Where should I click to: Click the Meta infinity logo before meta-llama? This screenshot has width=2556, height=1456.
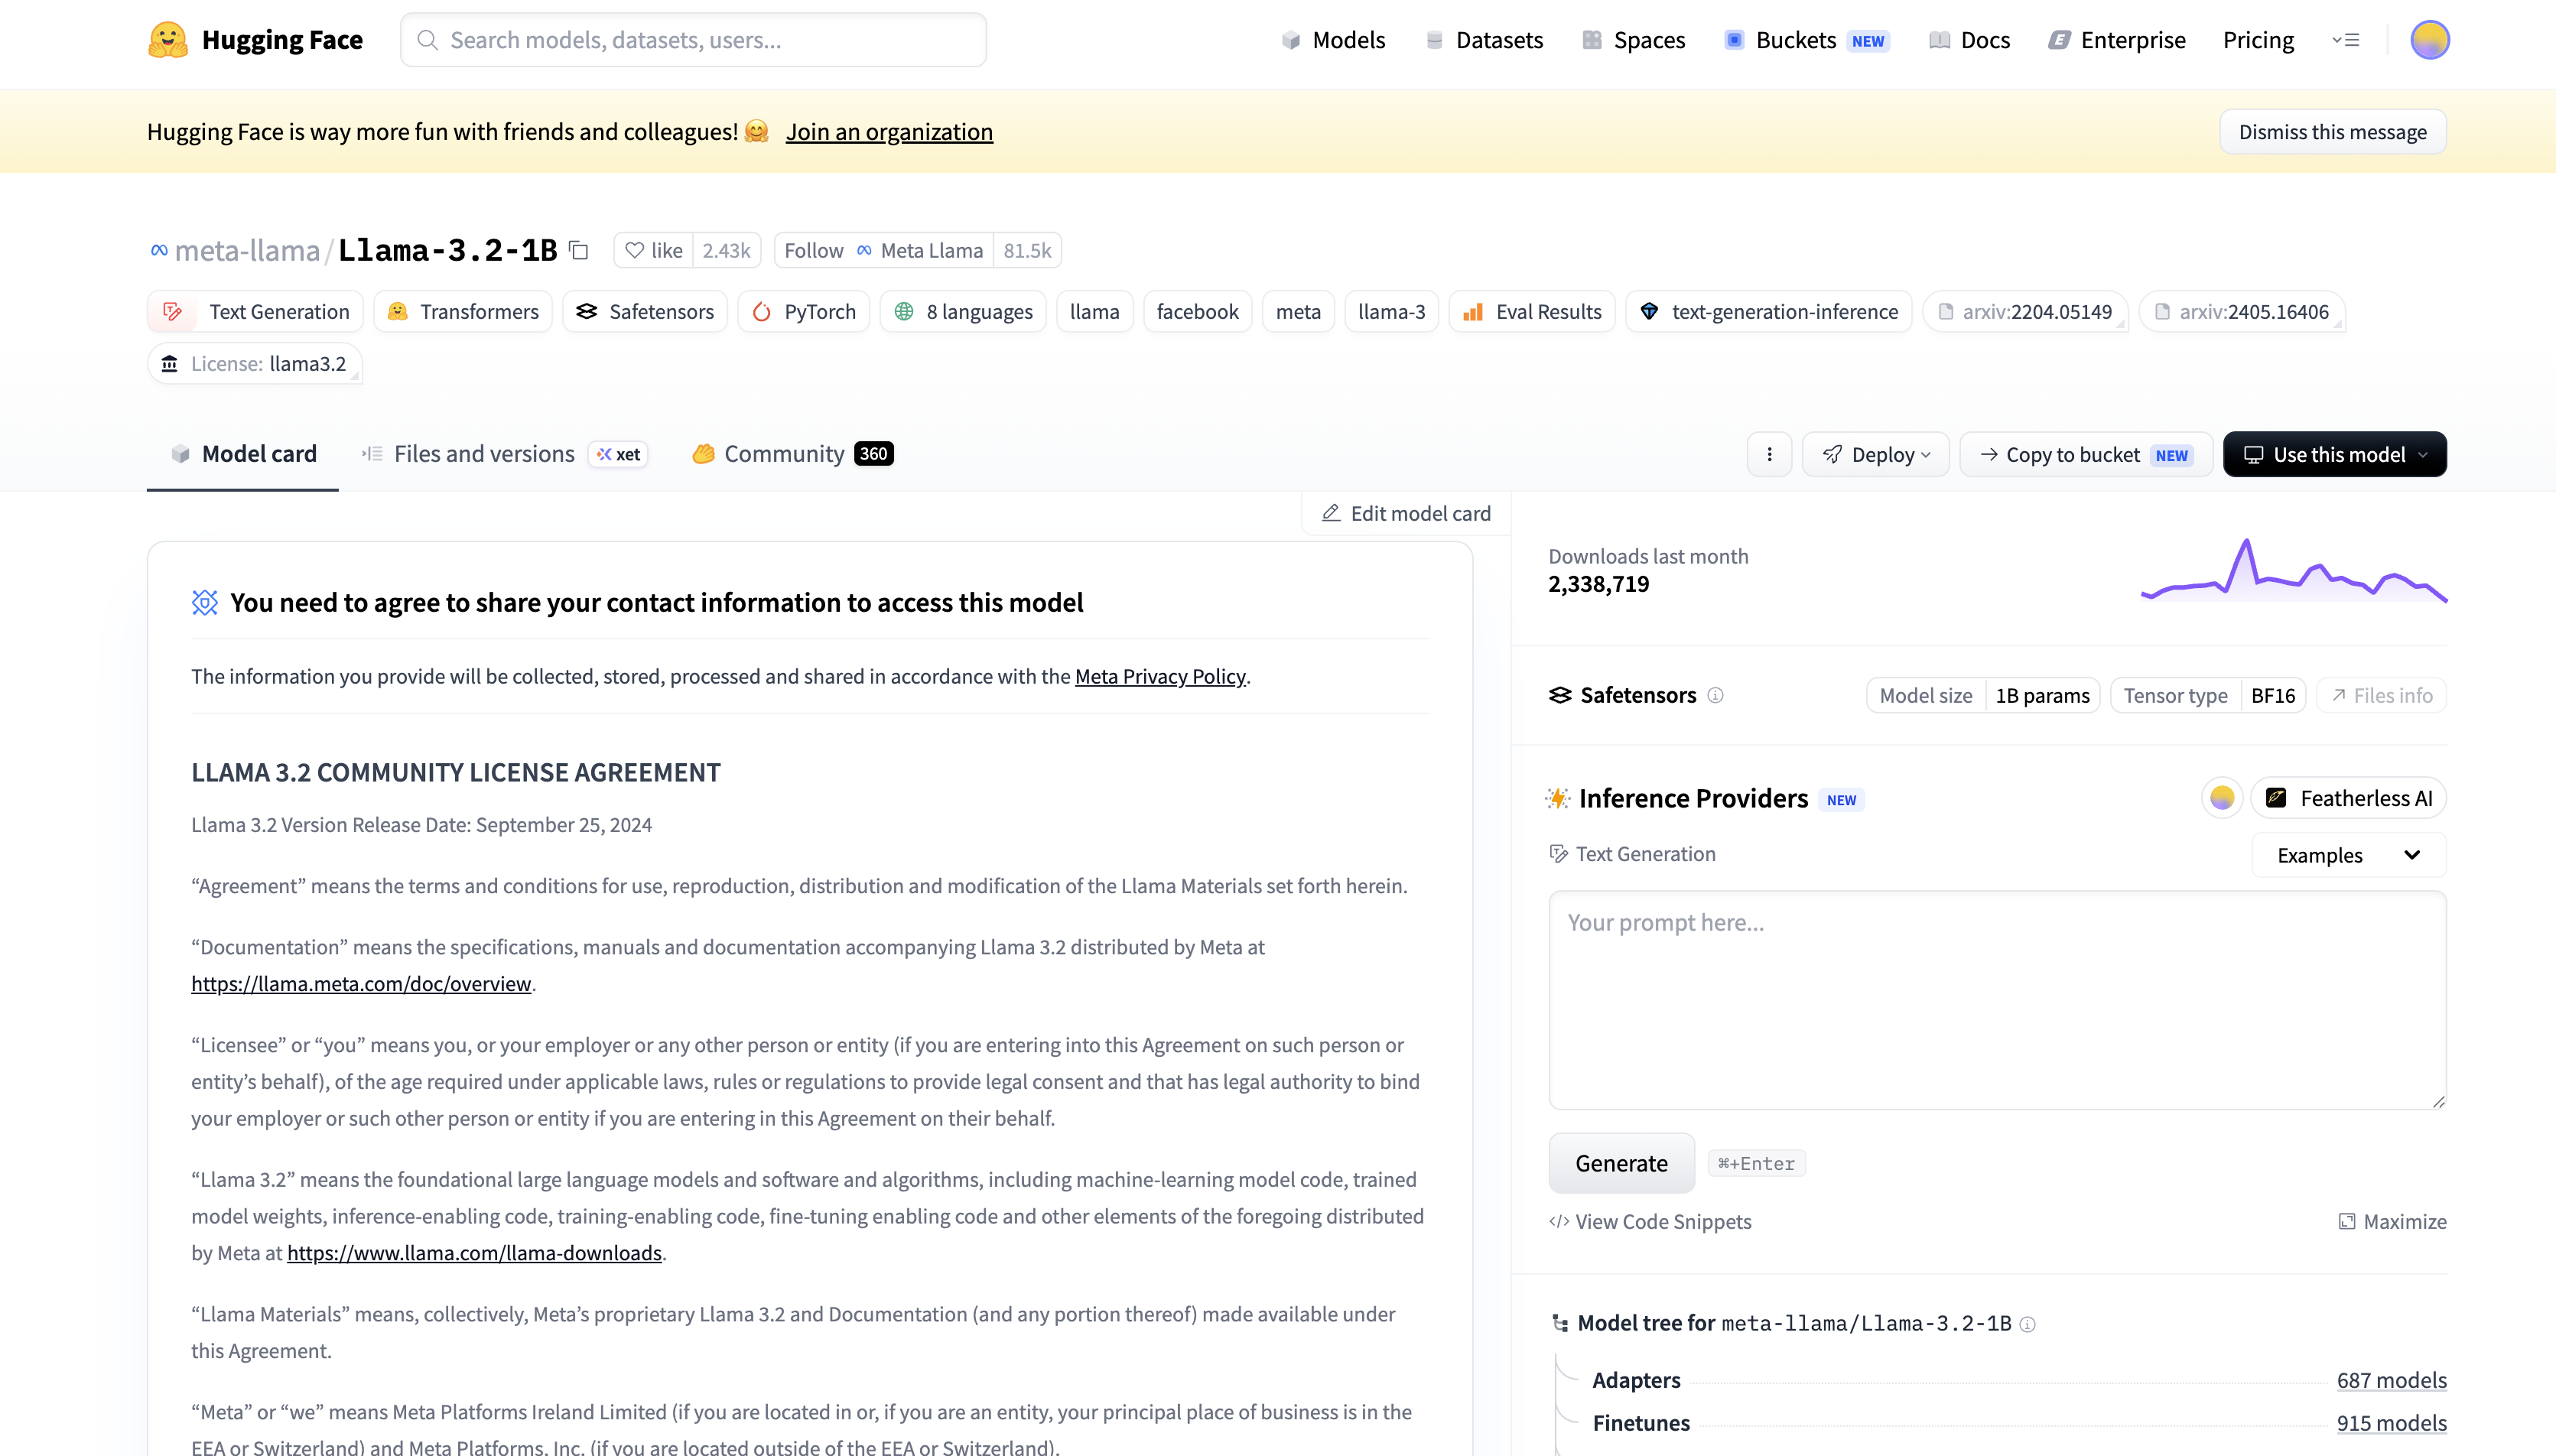tap(158, 250)
